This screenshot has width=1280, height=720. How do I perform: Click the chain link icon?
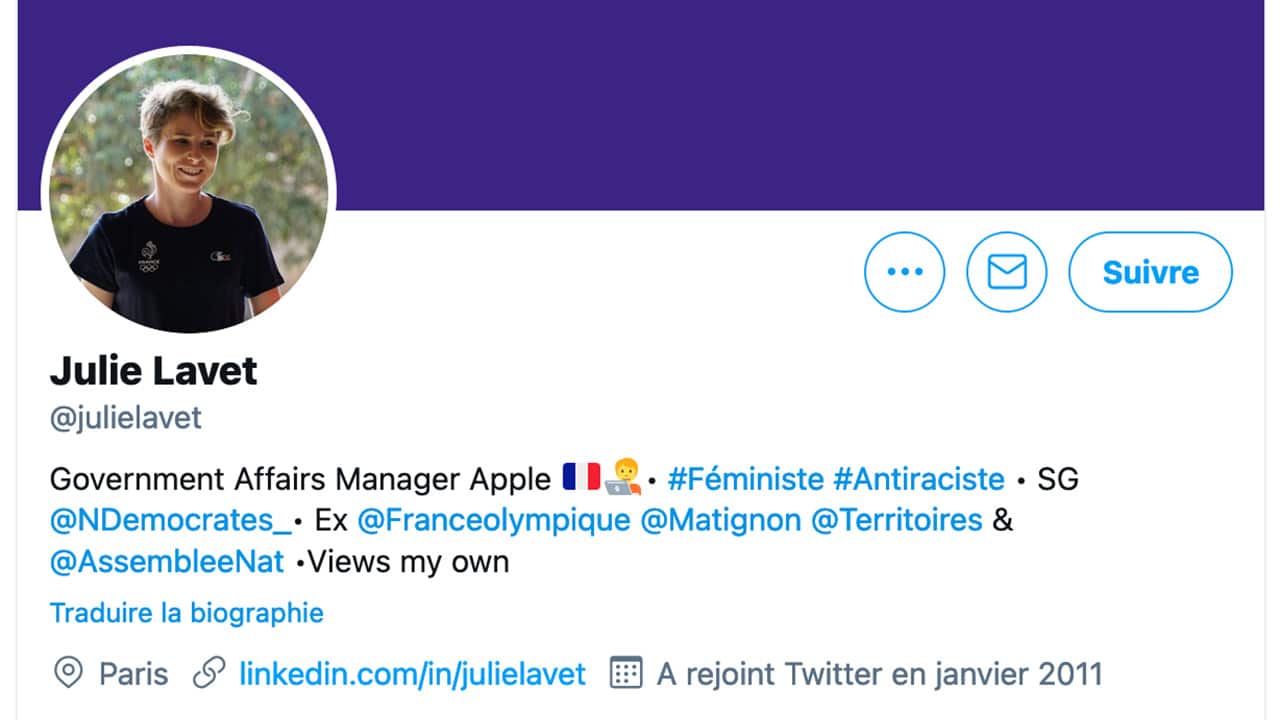tap(208, 674)
